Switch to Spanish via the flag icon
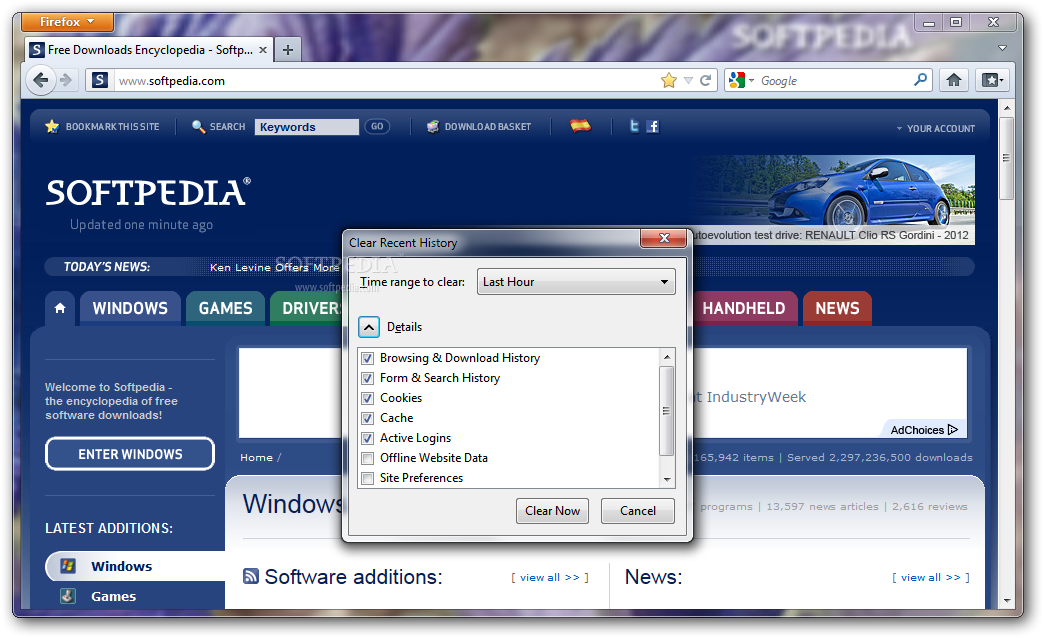The image size is (1044, 638). click(x=580, y=125)
